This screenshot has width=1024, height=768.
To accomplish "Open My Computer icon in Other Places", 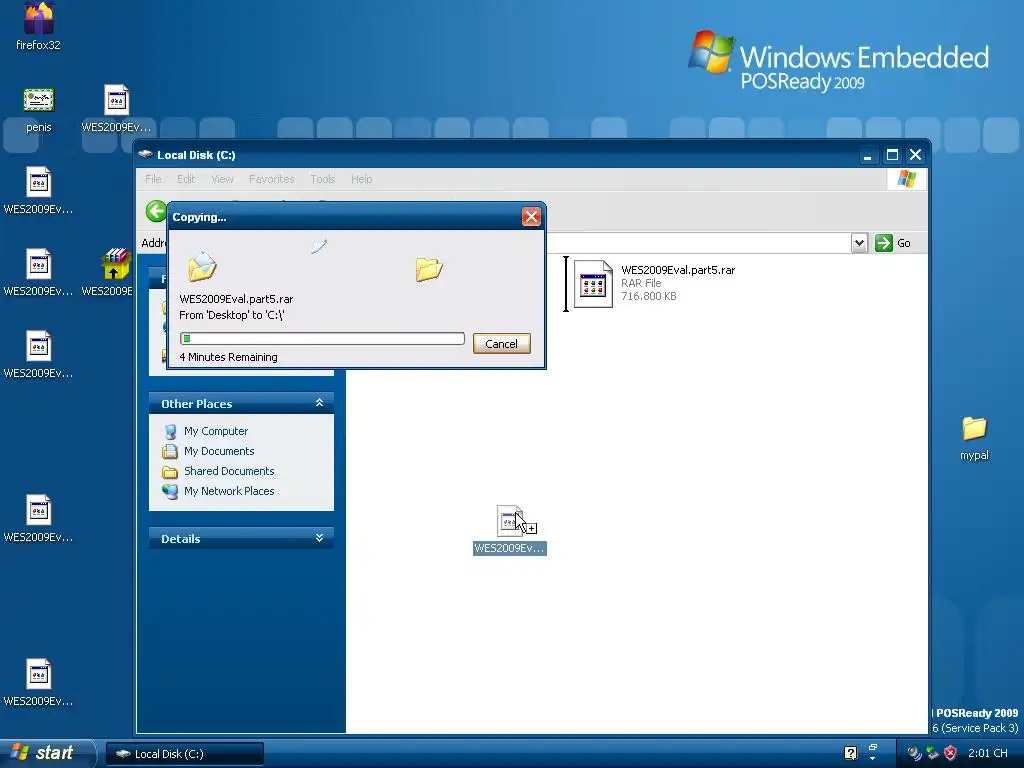I will pos(170,432).
